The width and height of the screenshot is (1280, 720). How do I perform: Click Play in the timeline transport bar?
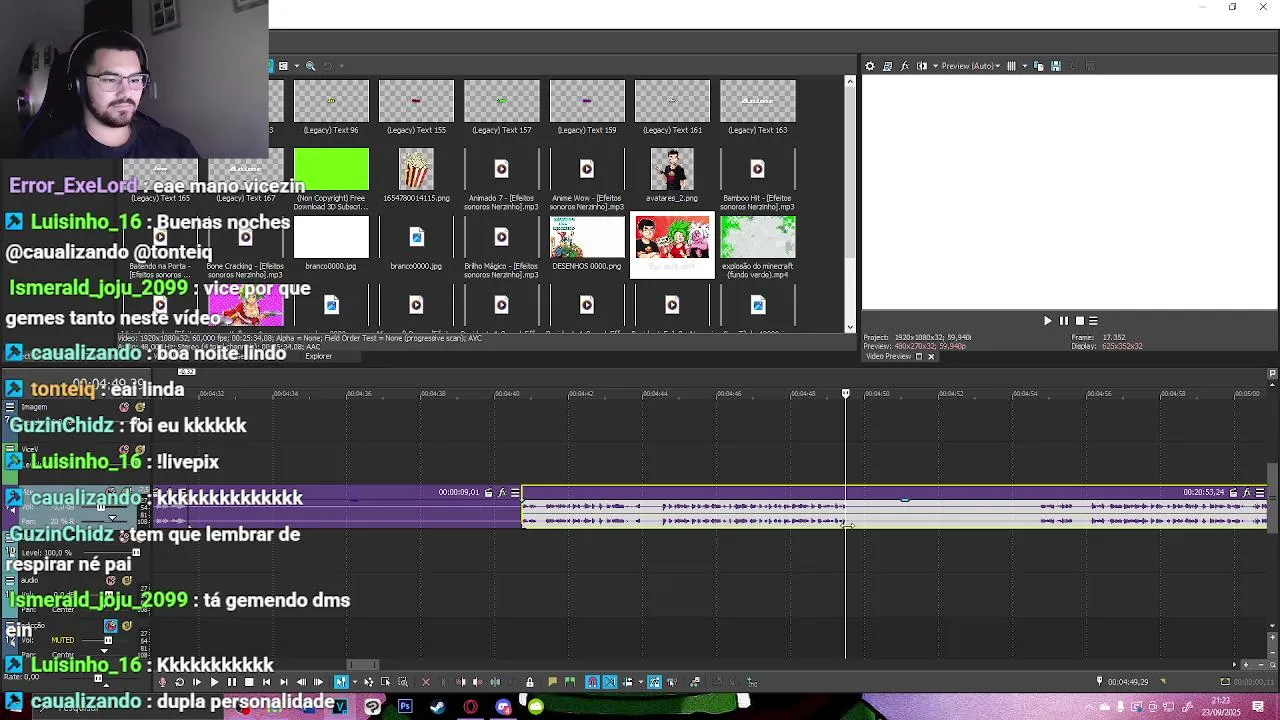point(214,682)
